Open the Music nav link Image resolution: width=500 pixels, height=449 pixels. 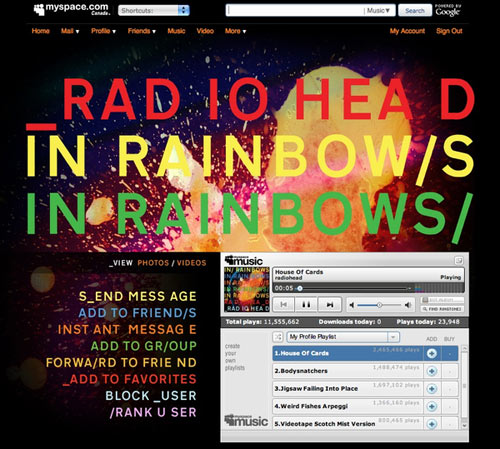176,31
